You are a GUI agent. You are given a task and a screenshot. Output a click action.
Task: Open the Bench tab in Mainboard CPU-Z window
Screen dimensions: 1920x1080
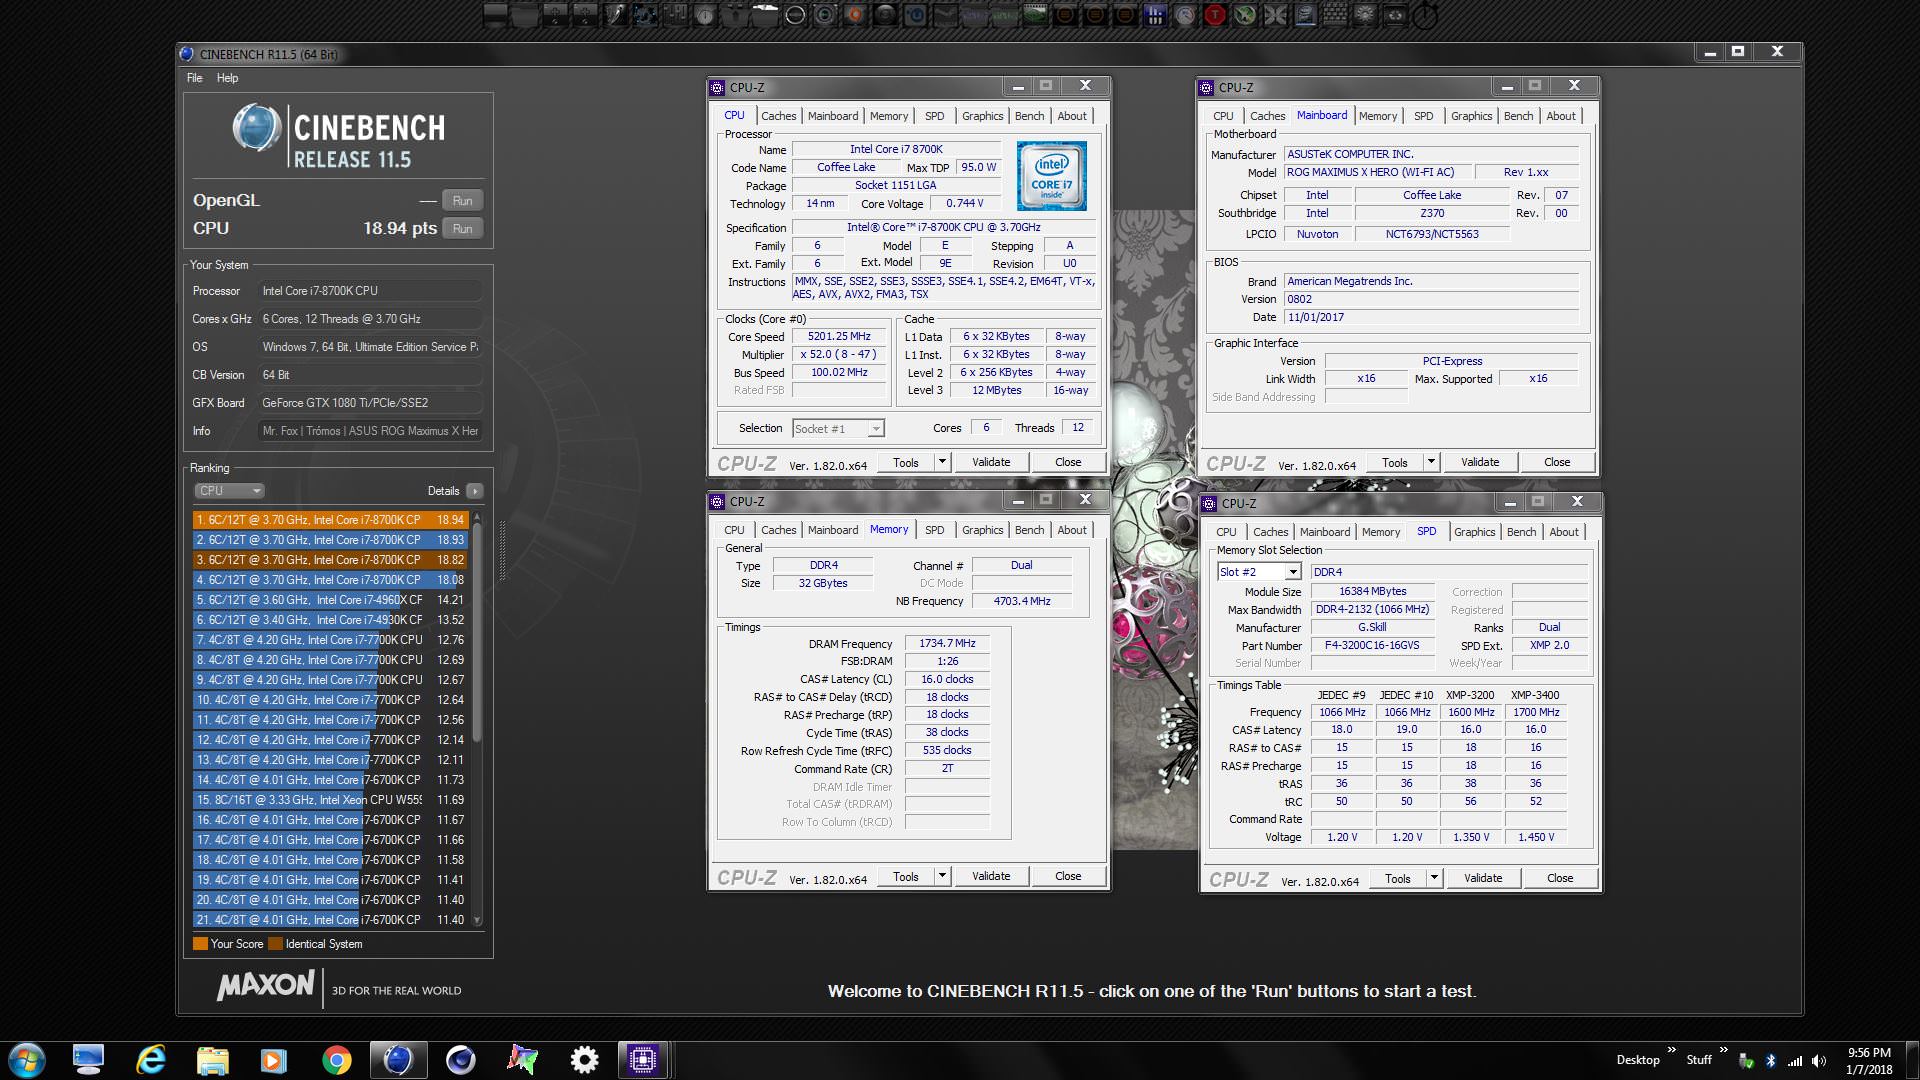(x=1518, y=116)
